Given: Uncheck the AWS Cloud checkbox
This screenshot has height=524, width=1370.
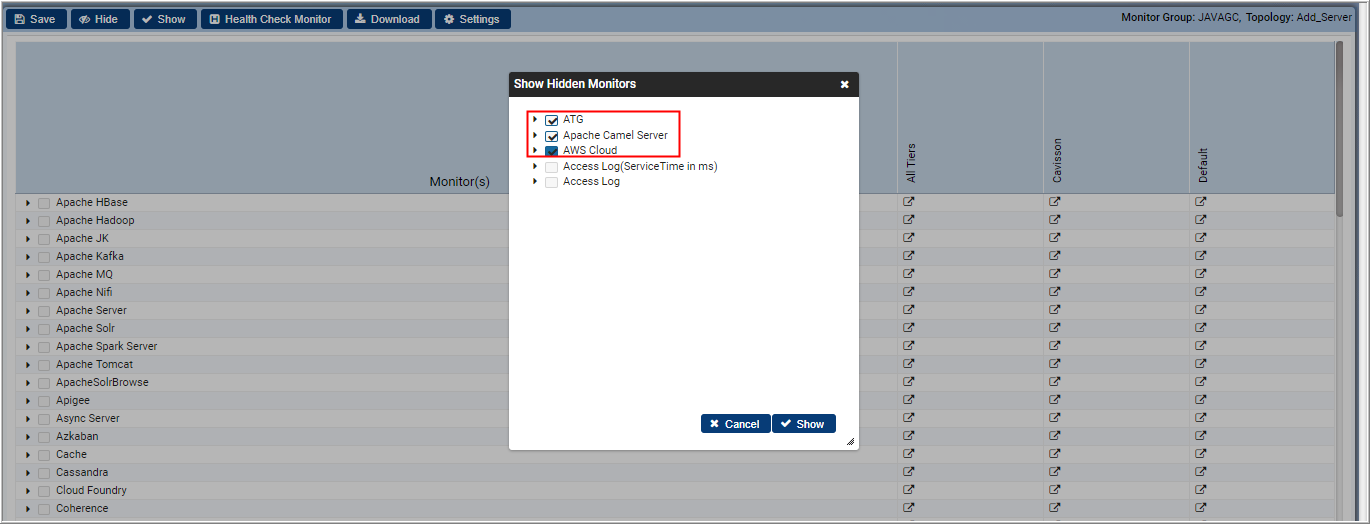Looking at the screenshot, I should [551, 151].
